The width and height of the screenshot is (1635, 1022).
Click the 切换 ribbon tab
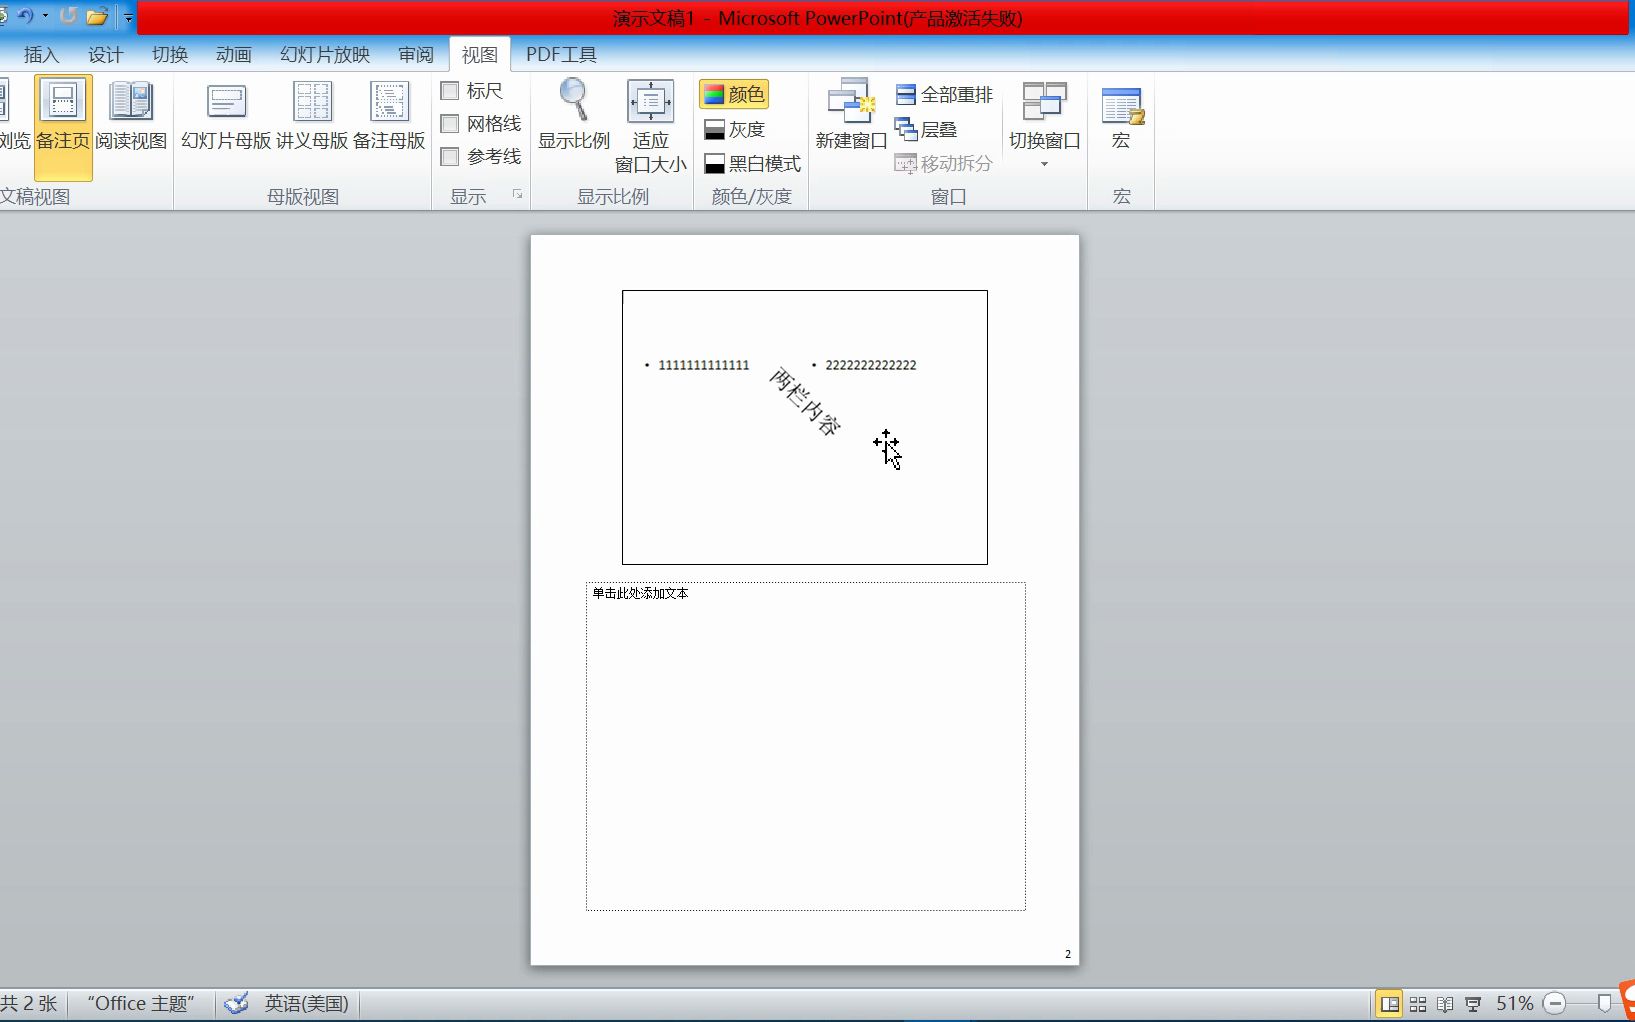pyautogui.click(x=169, y=55)
